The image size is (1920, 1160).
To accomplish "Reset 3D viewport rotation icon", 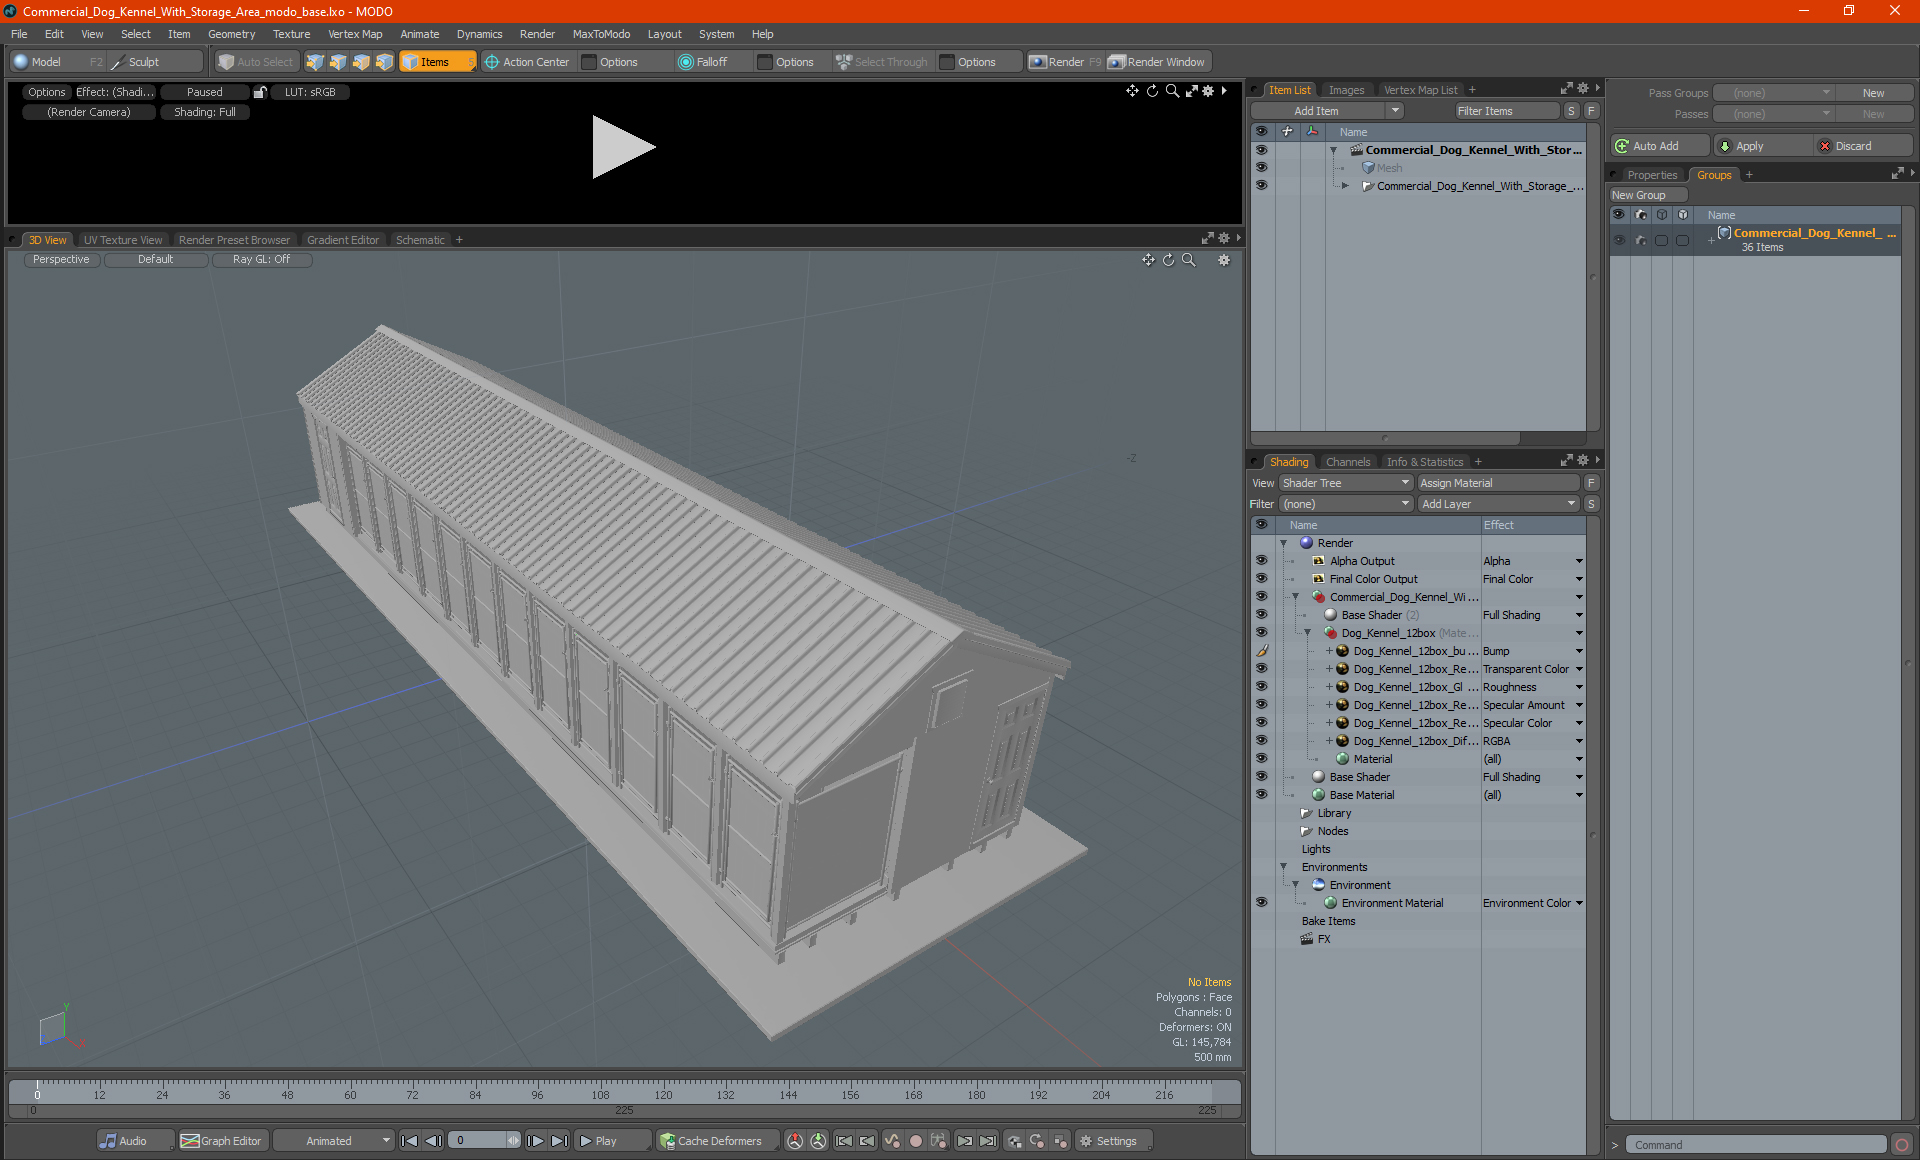I will click(1168, 260).
